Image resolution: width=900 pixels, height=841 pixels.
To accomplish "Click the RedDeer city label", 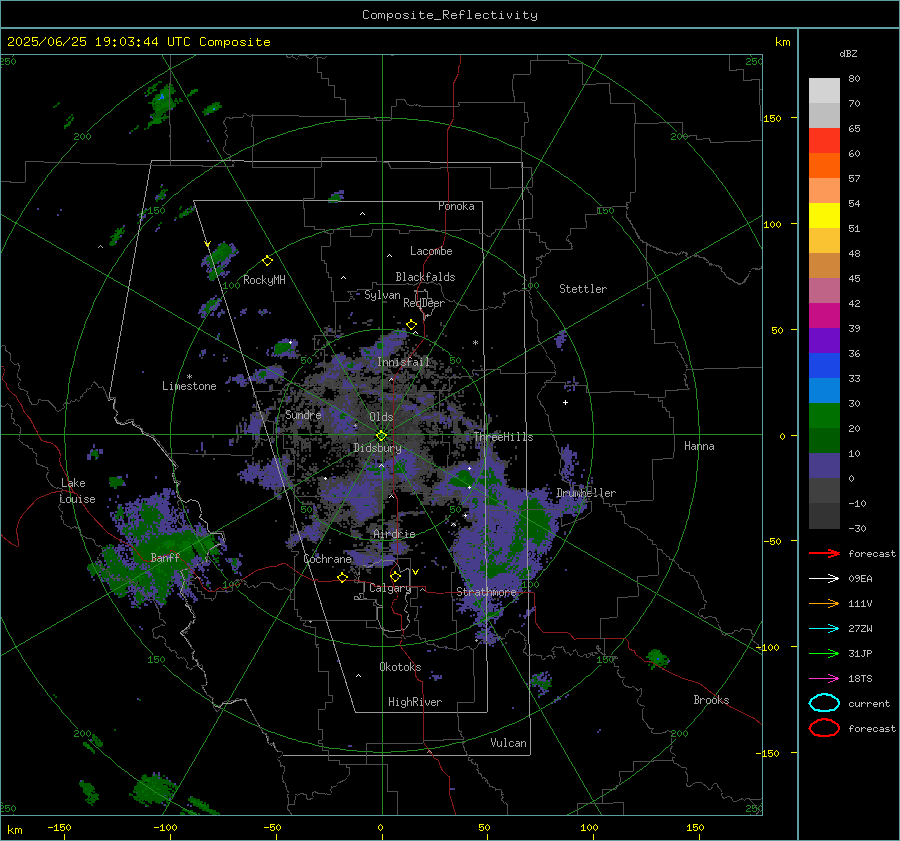I will pos(424,303).
